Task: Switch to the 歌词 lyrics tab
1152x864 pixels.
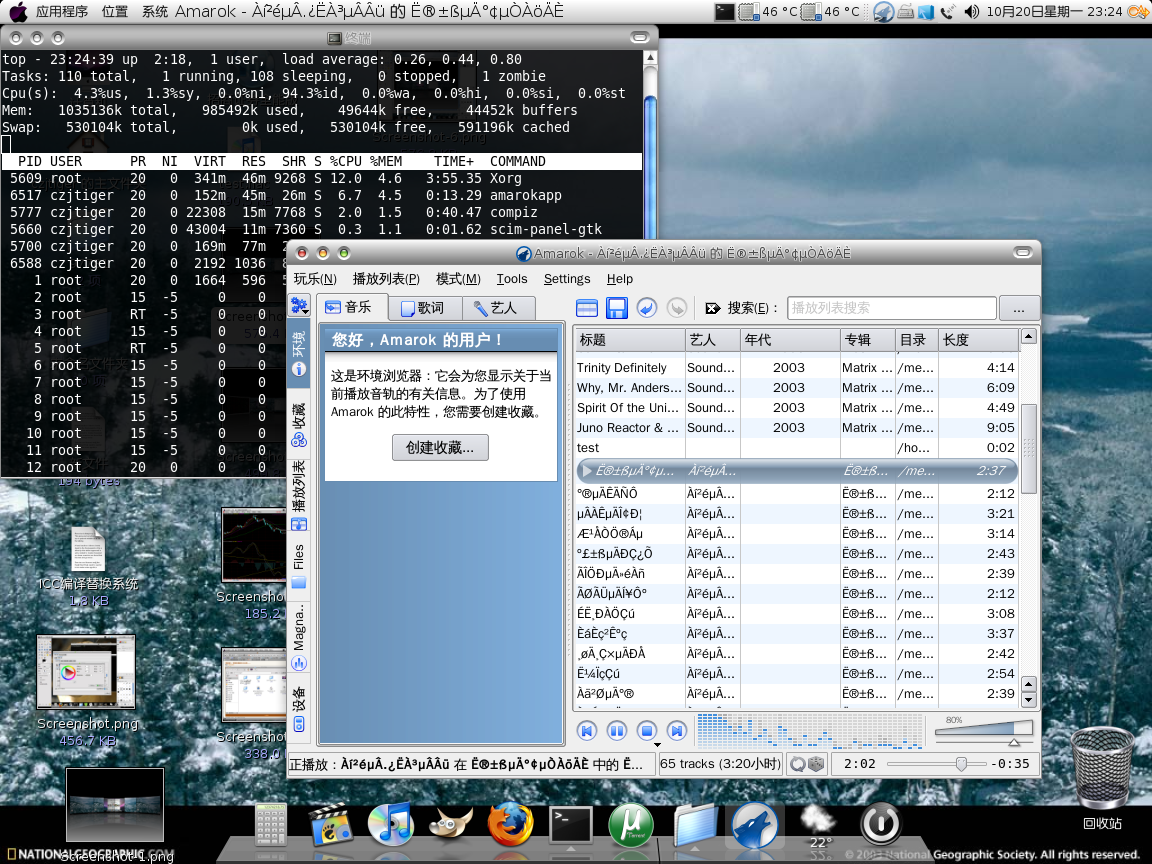Action: coord(424,309)
